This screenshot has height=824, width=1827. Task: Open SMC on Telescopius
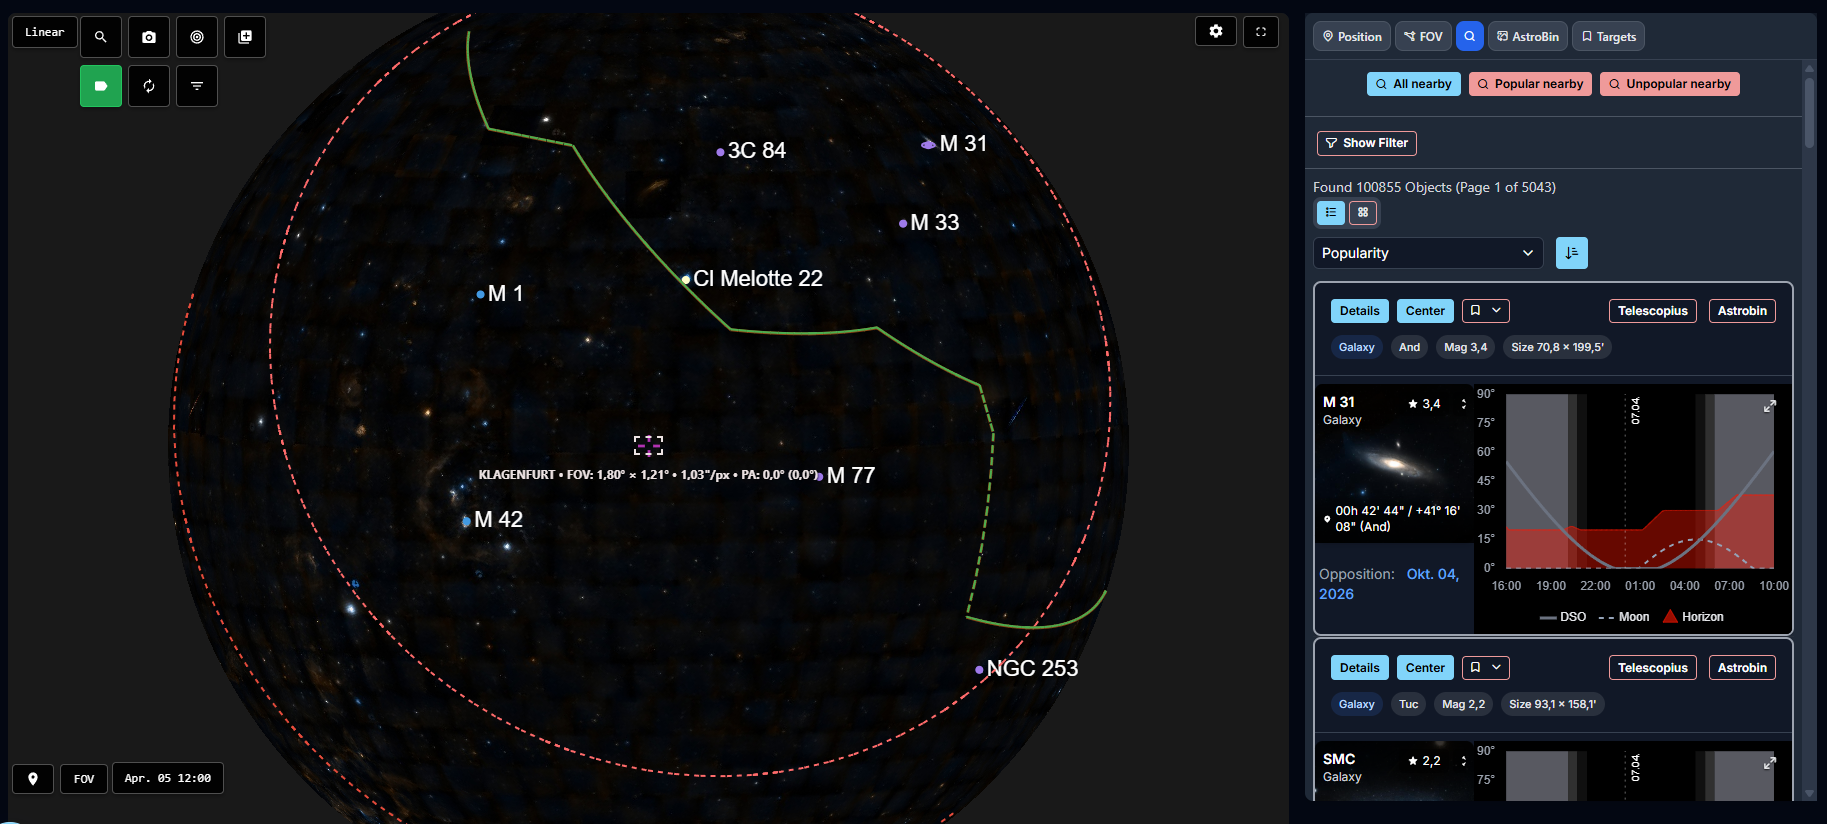click(1653, 668)
